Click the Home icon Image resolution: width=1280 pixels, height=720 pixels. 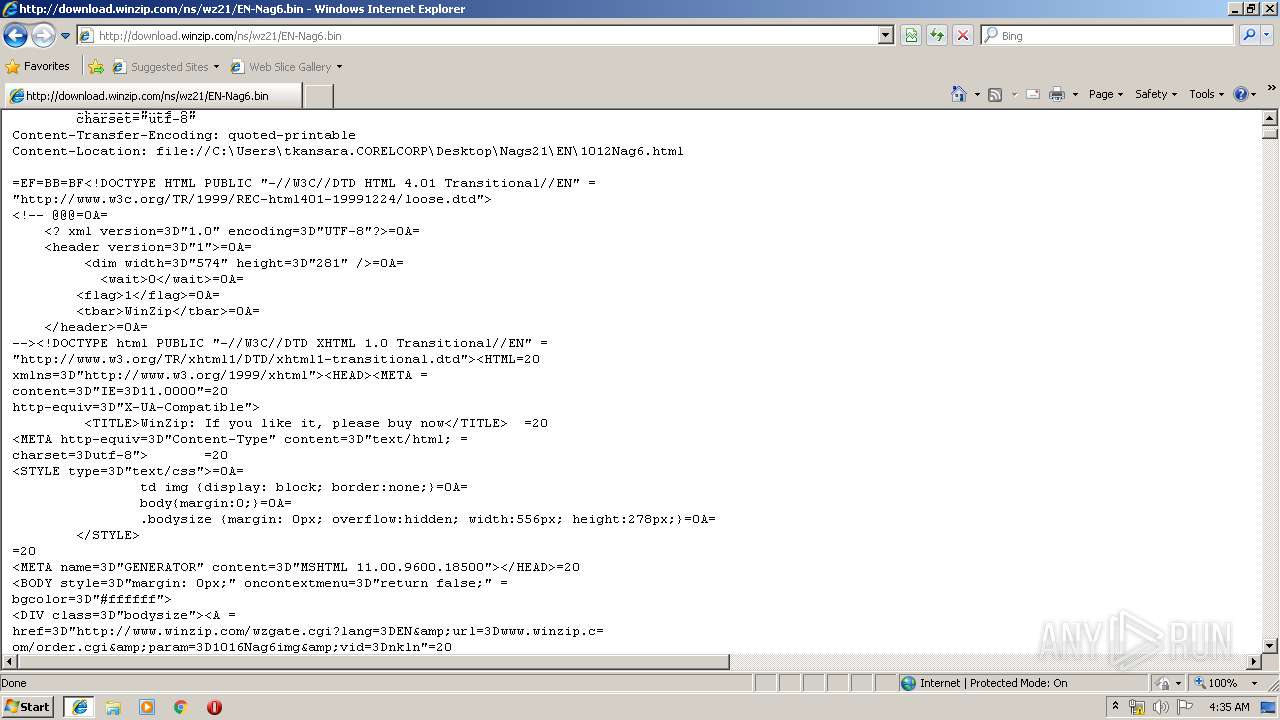coord(959,94)
